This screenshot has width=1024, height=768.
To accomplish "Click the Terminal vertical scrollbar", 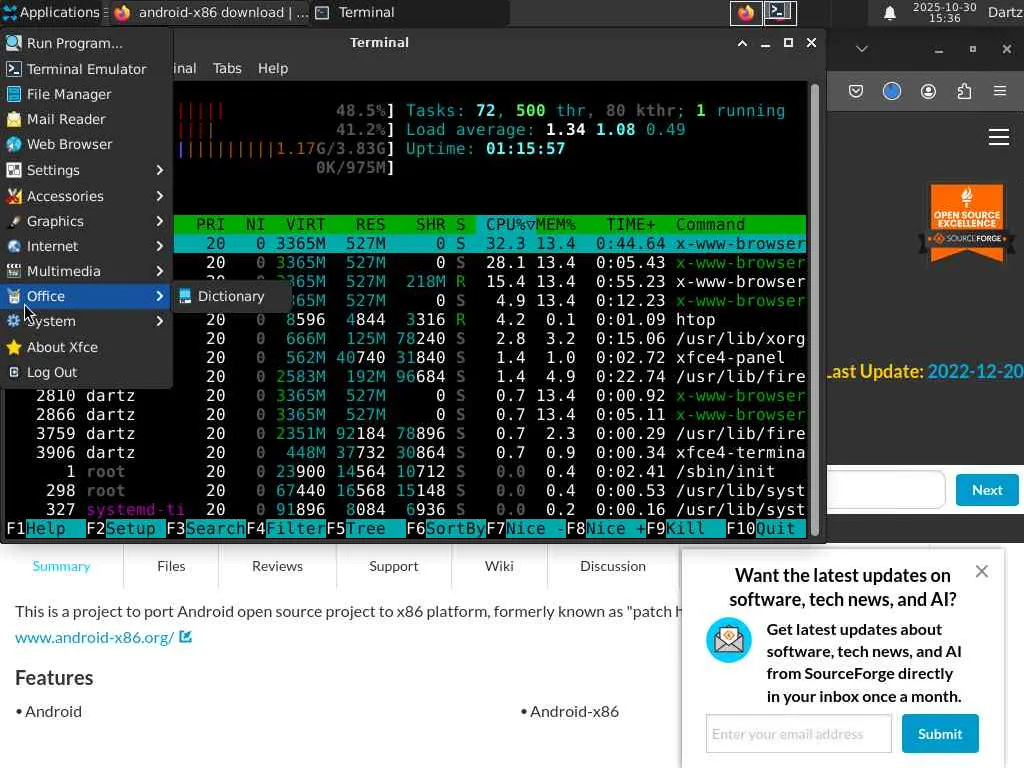I will tap(814, 310).
